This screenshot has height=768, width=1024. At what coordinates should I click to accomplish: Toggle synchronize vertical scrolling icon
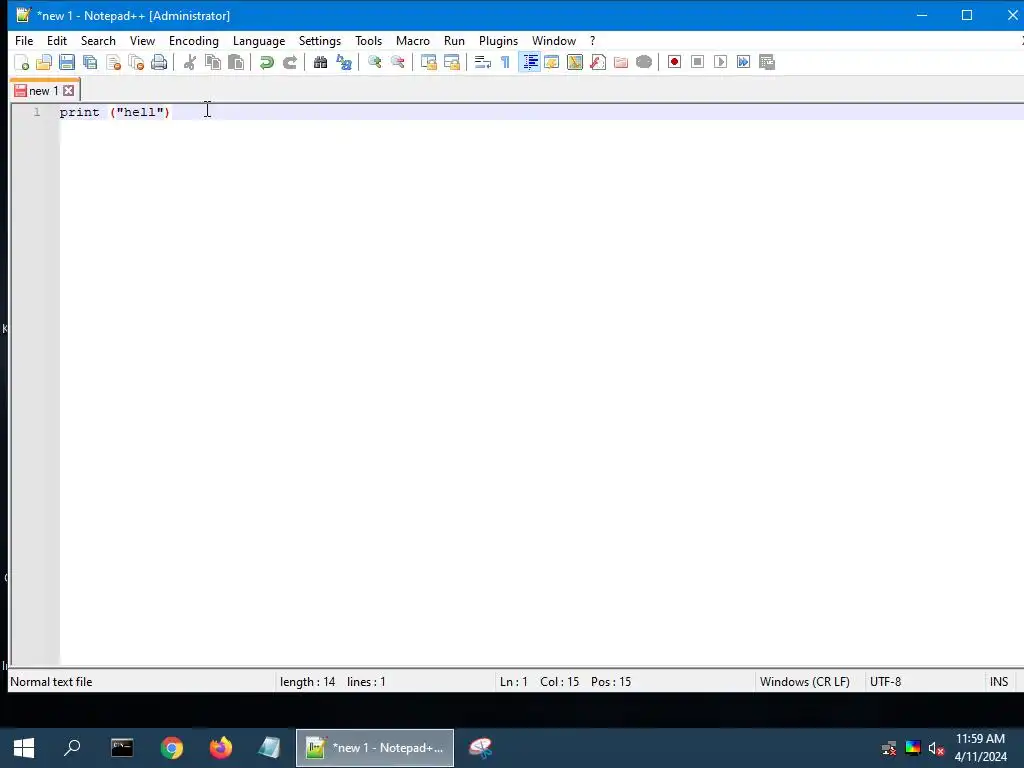coord(428,62)
